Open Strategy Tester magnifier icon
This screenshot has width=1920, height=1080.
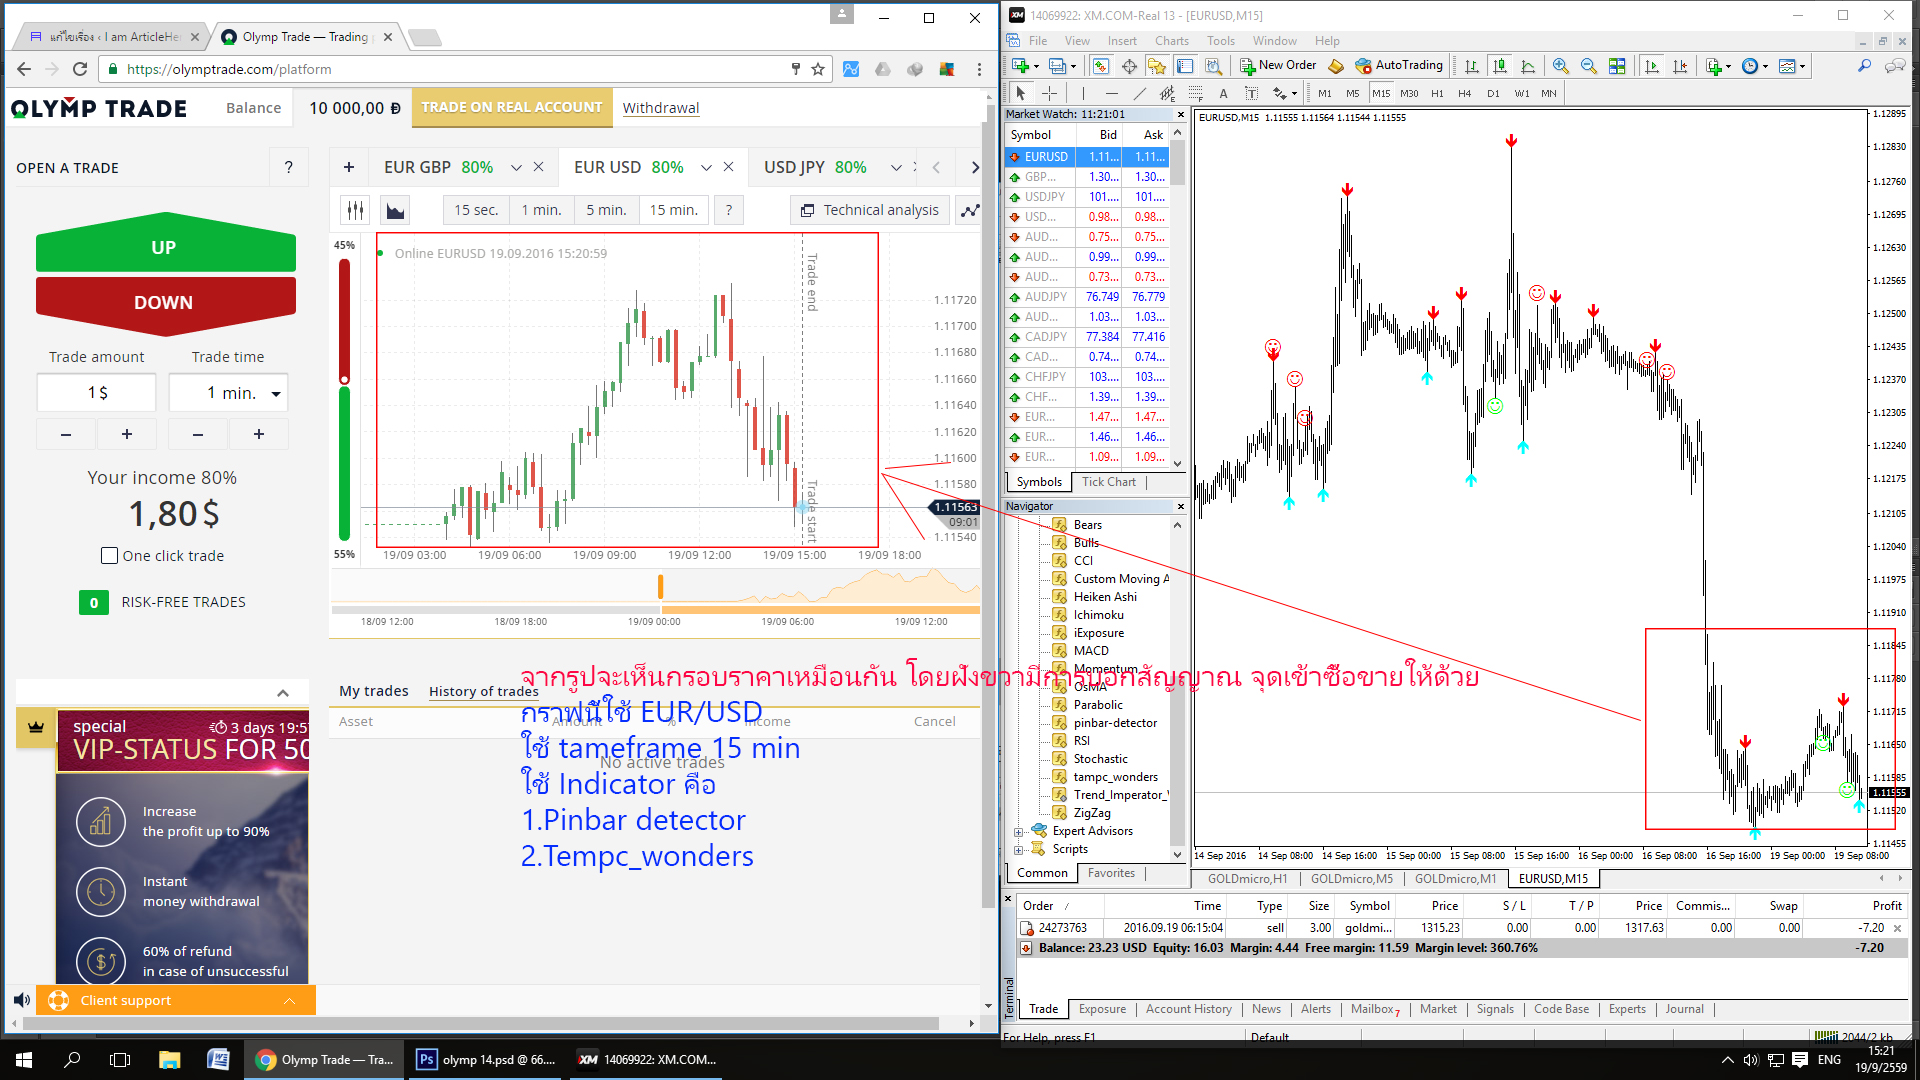(1213, 66)
